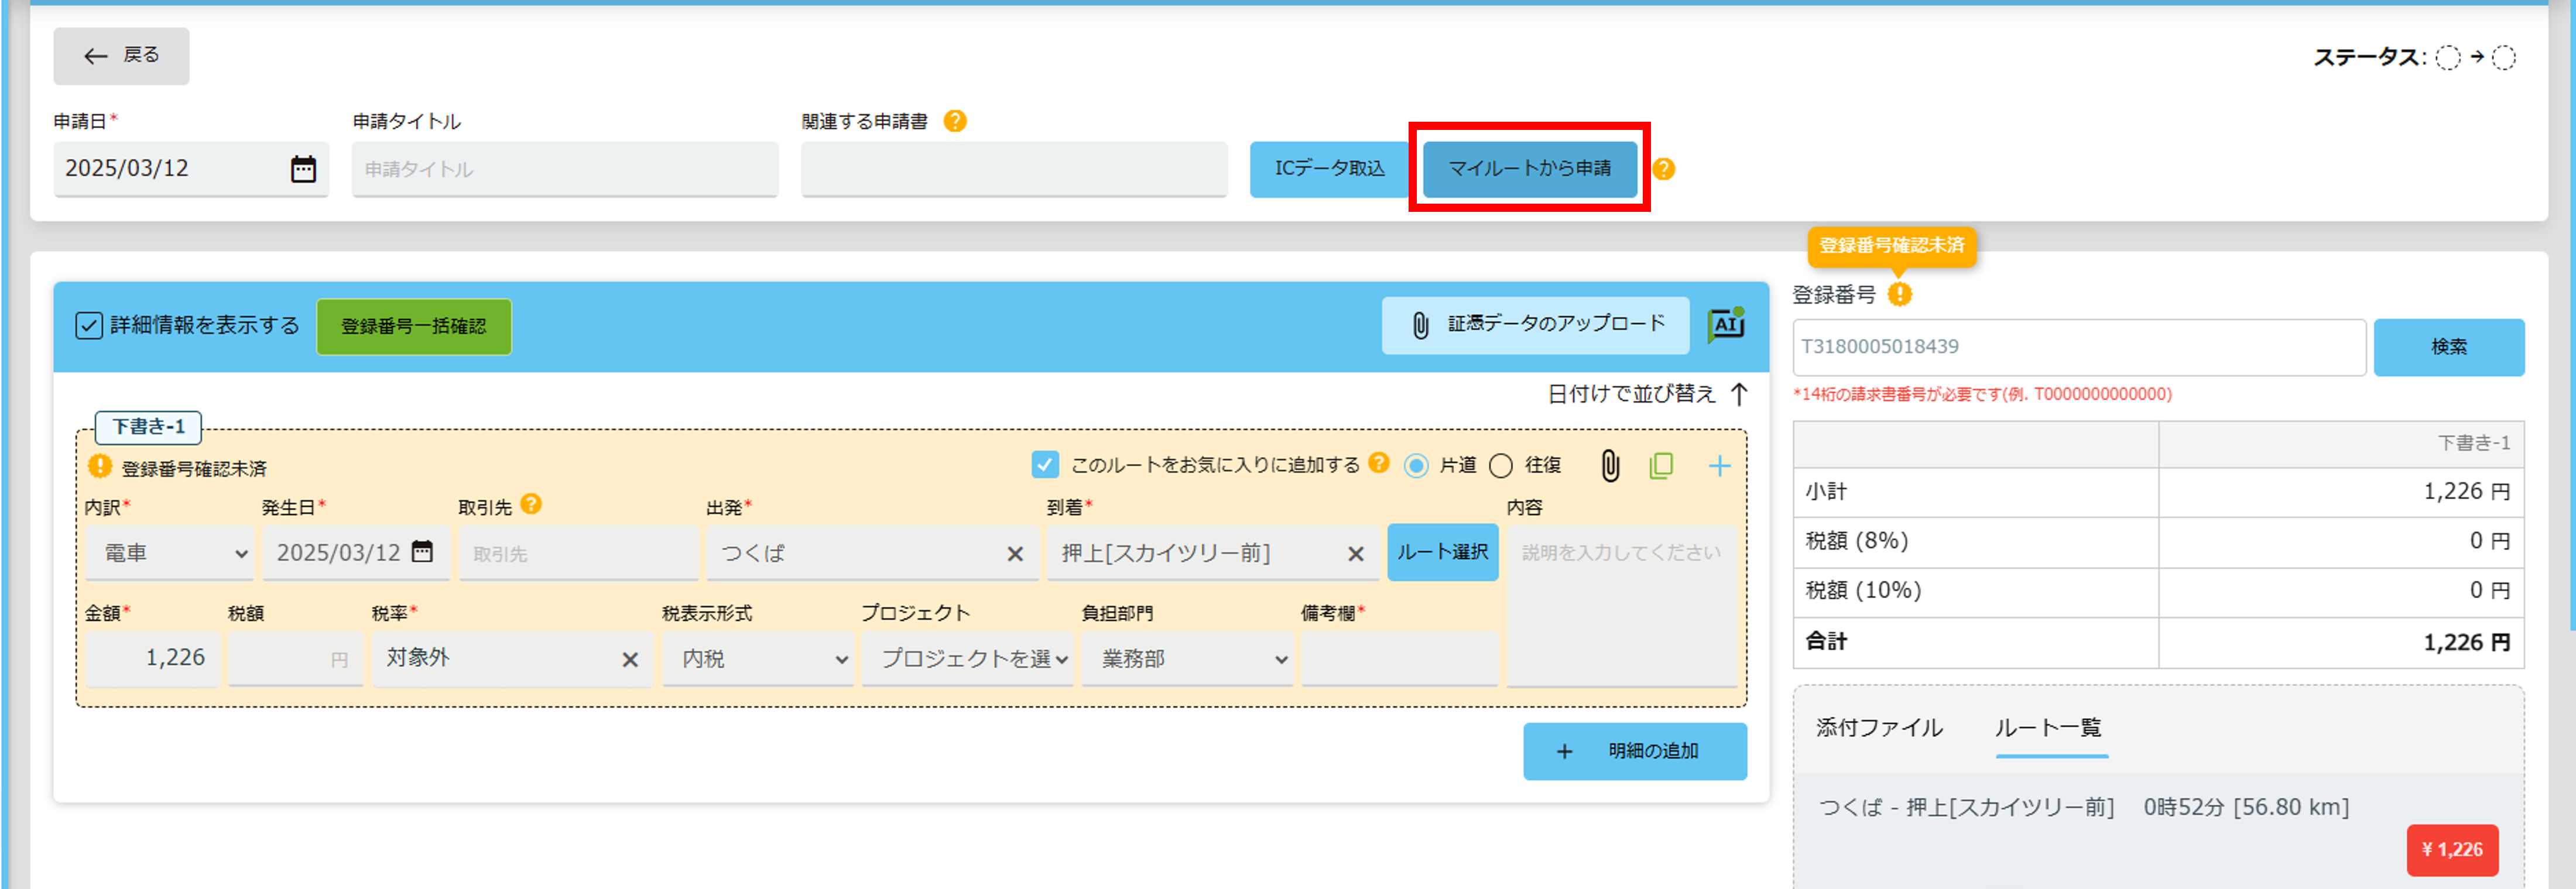Clear the 出発 つくば field with X
The image size is (2576, 889).
pyautogui.click(x=1014, y=553)
